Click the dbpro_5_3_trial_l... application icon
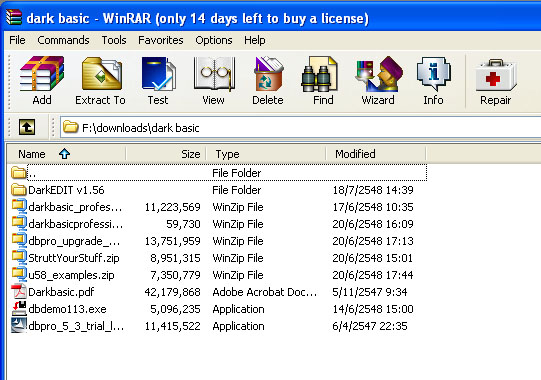The height and width of the screenshot is (380, 541). coord(19,325)
